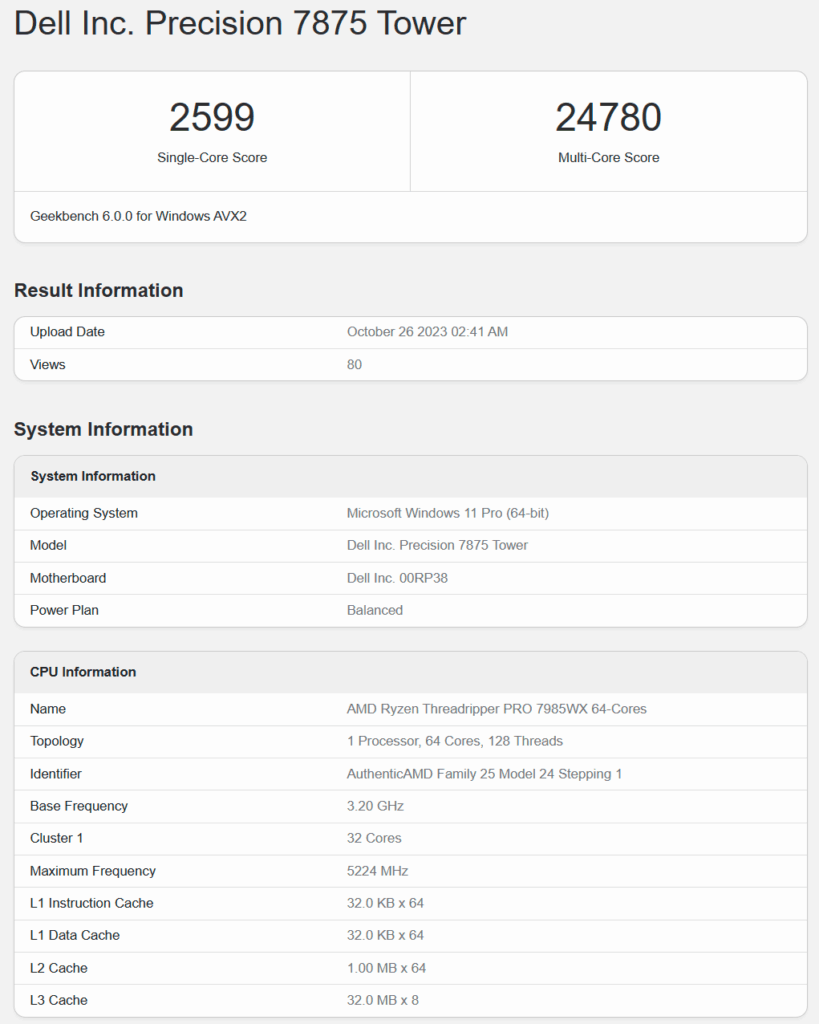
Task: Click the Identifier label
Action: [56, 774]
